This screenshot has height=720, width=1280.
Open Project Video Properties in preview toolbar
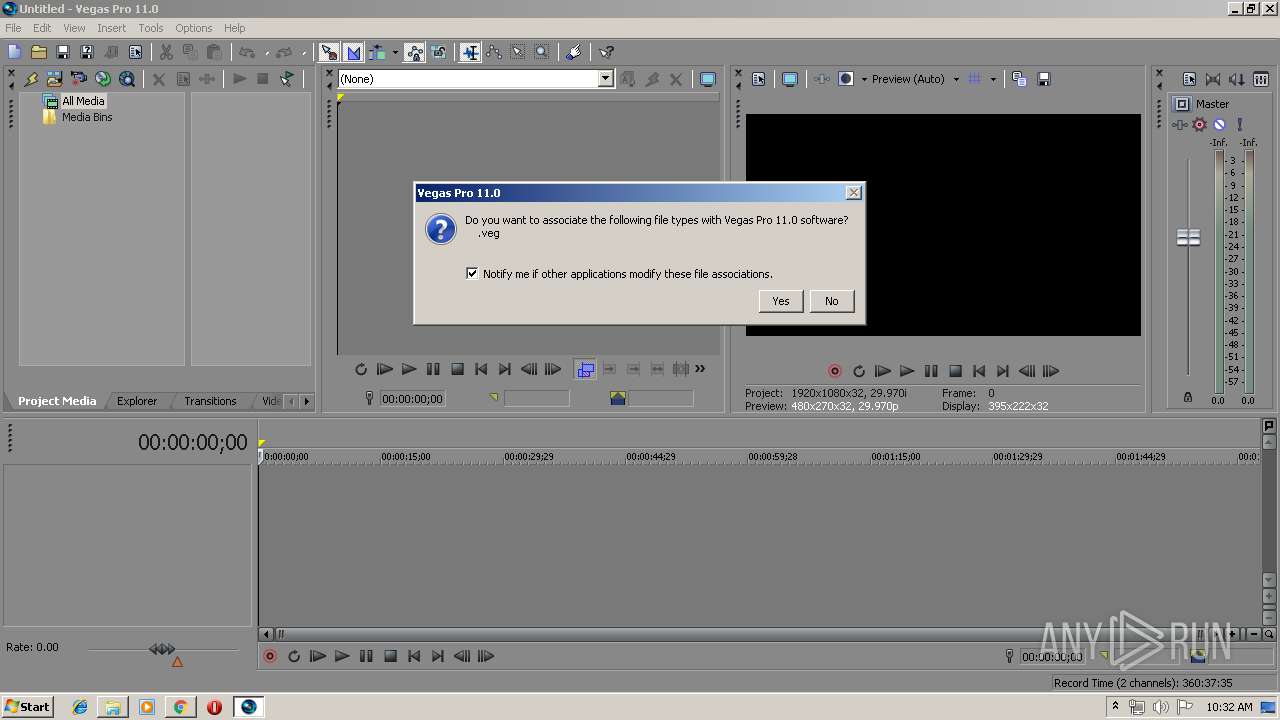(x=758, y=79)
